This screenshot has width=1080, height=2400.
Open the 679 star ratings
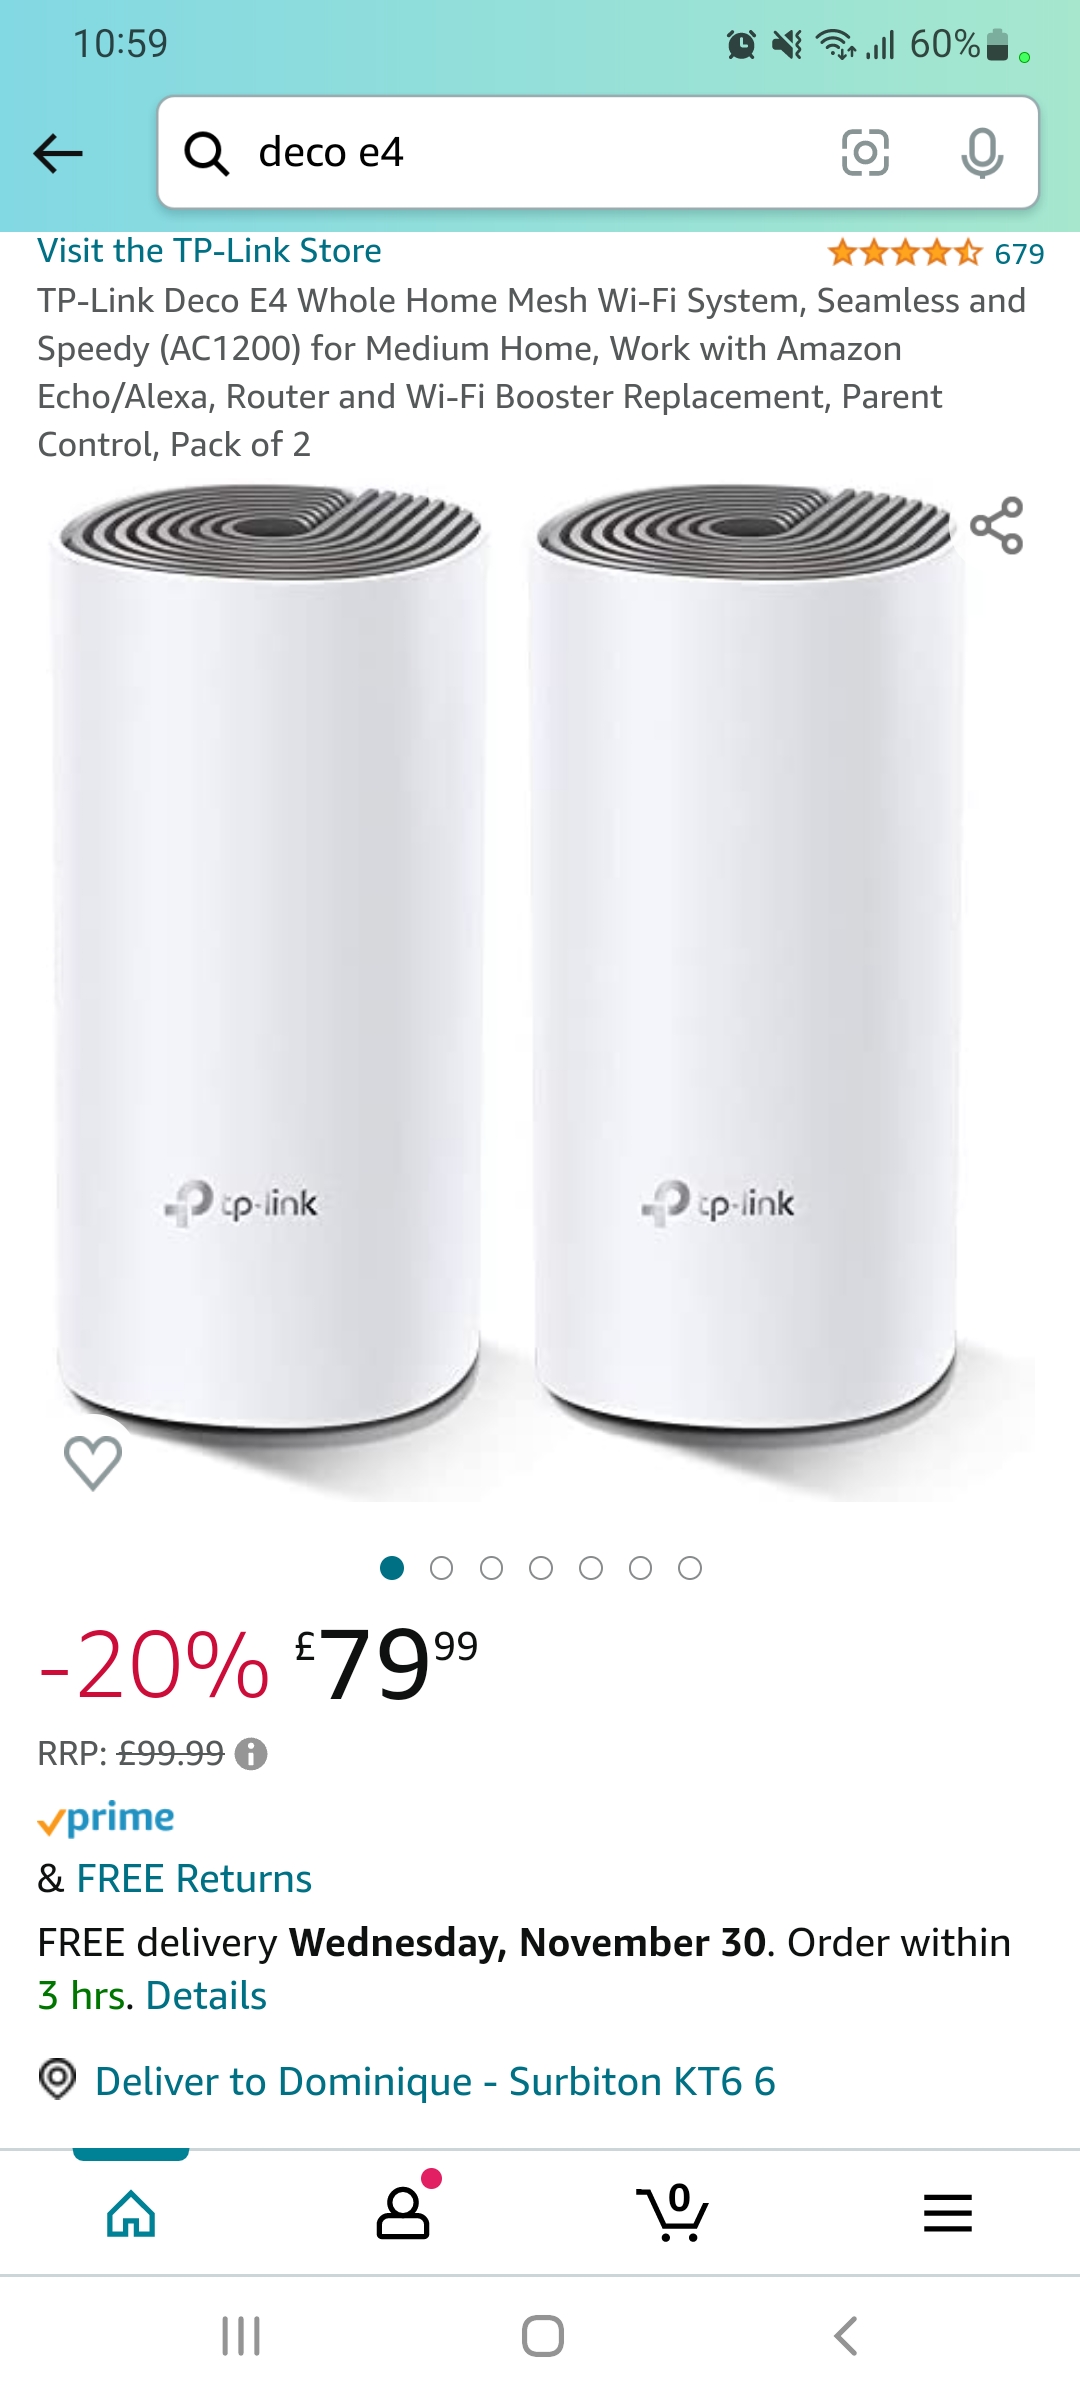click(936, 253)
